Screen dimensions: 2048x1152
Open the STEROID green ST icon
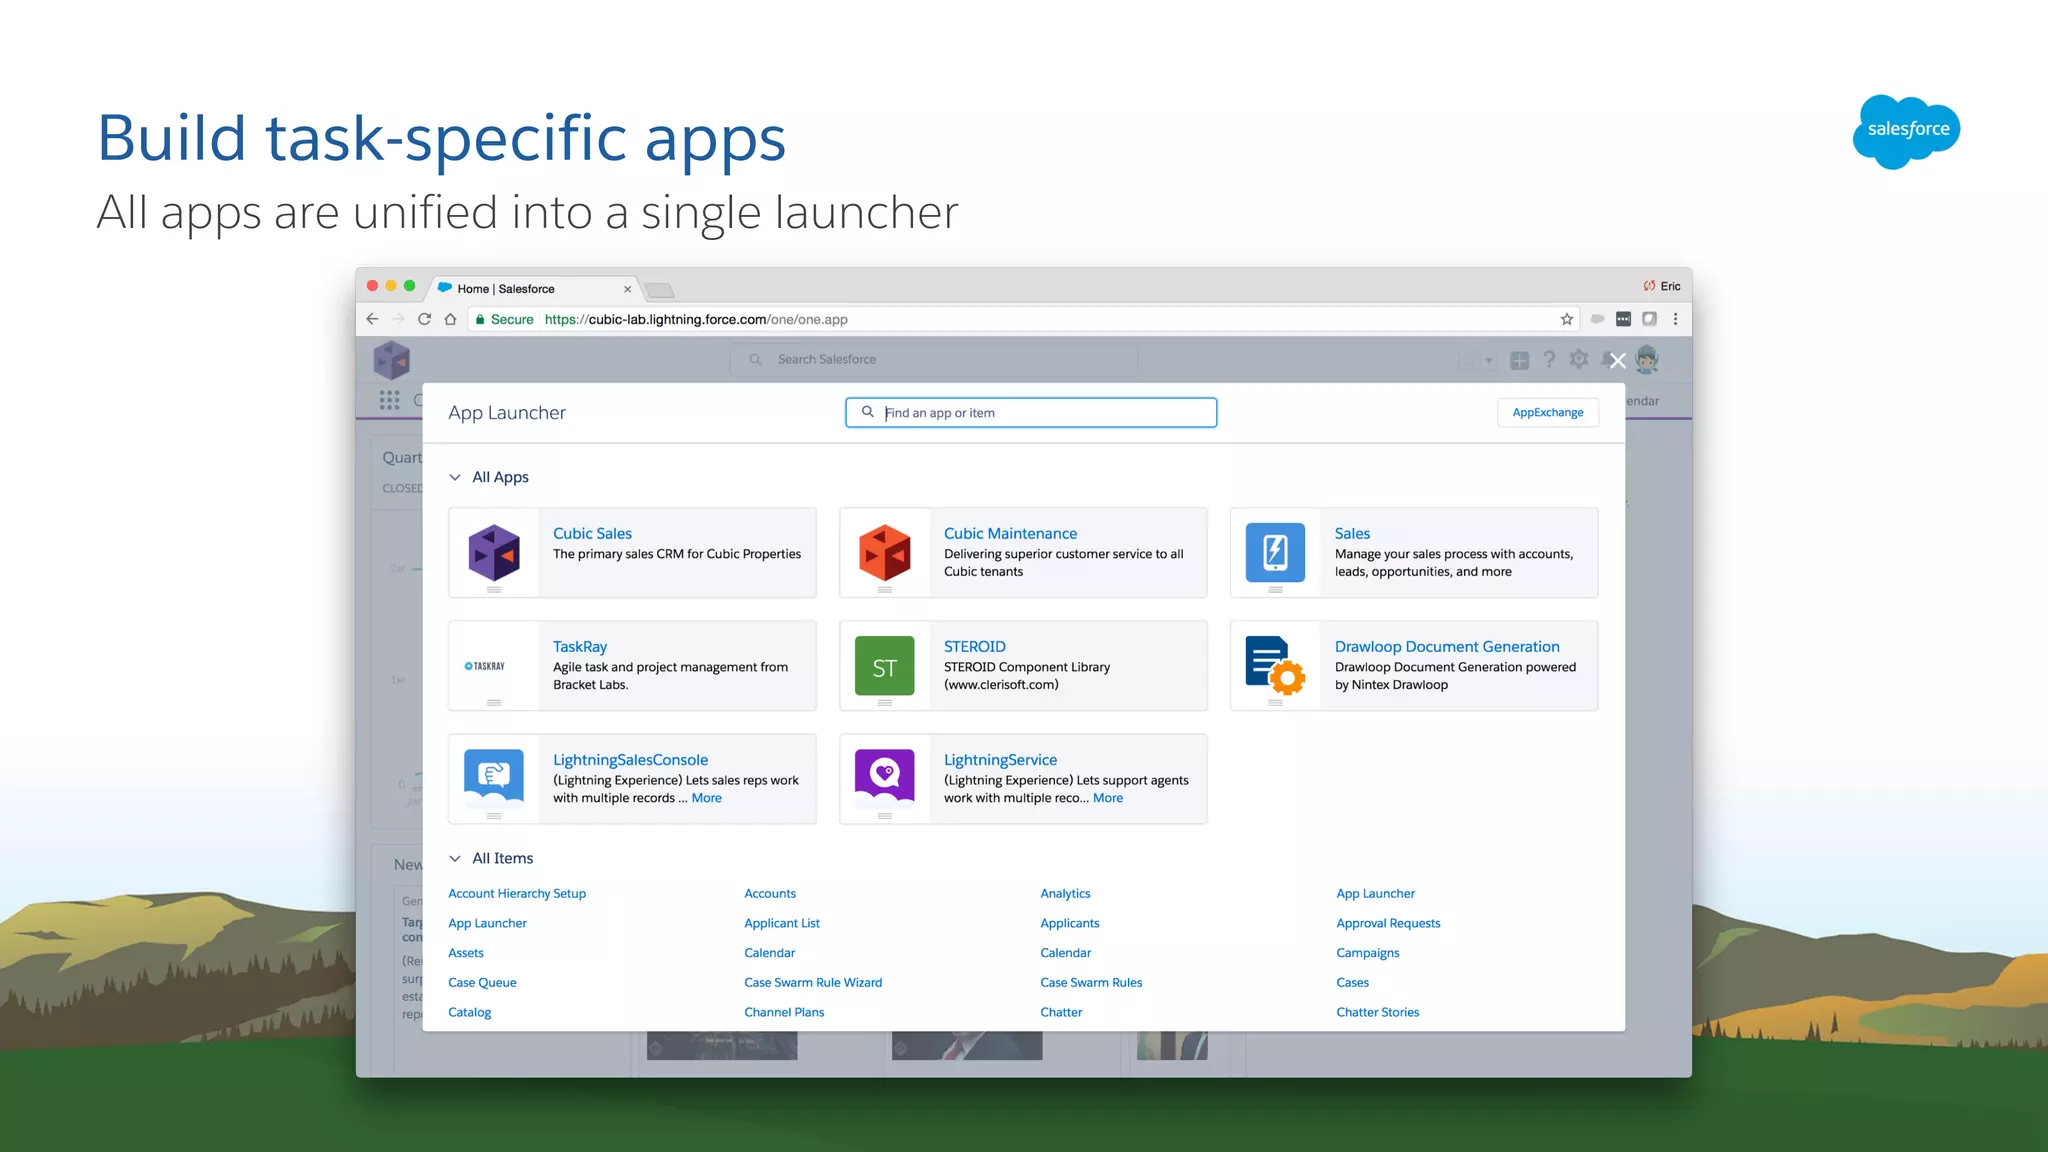pyautogui.click(x=885, y=666)
